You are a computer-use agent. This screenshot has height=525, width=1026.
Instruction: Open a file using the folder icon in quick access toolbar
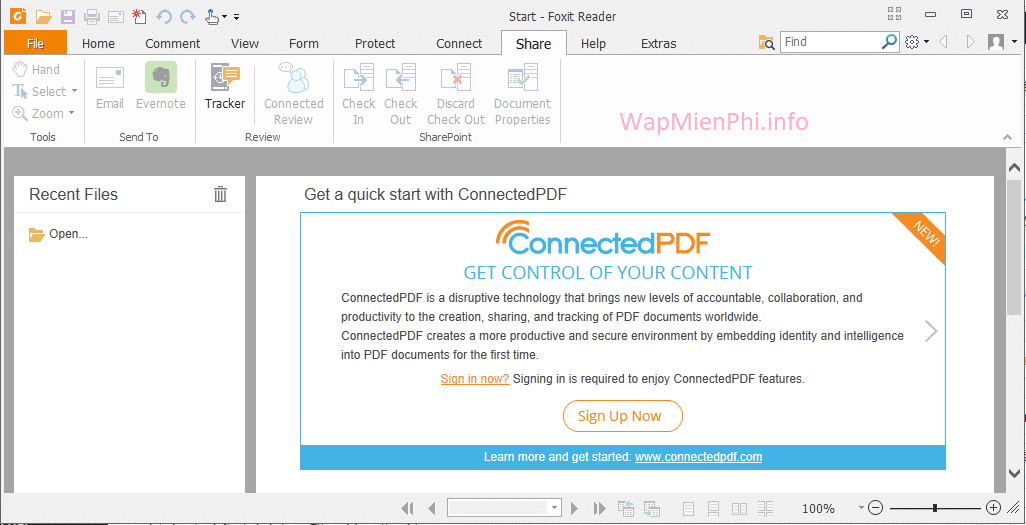click(x=43, y=16)
